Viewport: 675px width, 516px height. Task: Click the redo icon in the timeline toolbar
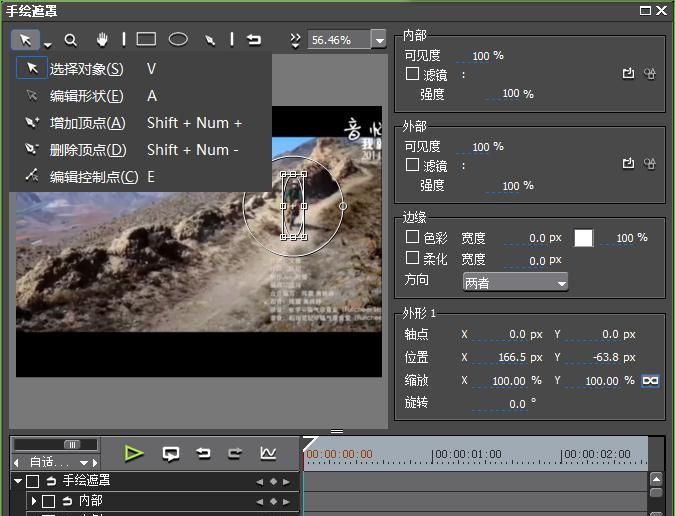(x=235, y=453)
